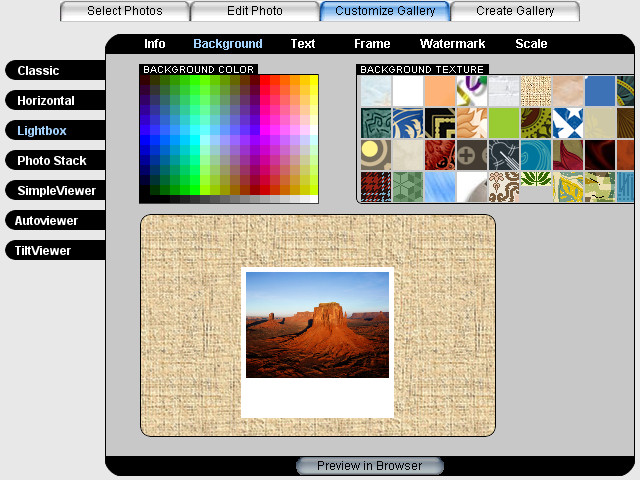
Task: Select the plain khaki texture
Action: [600, 123]
